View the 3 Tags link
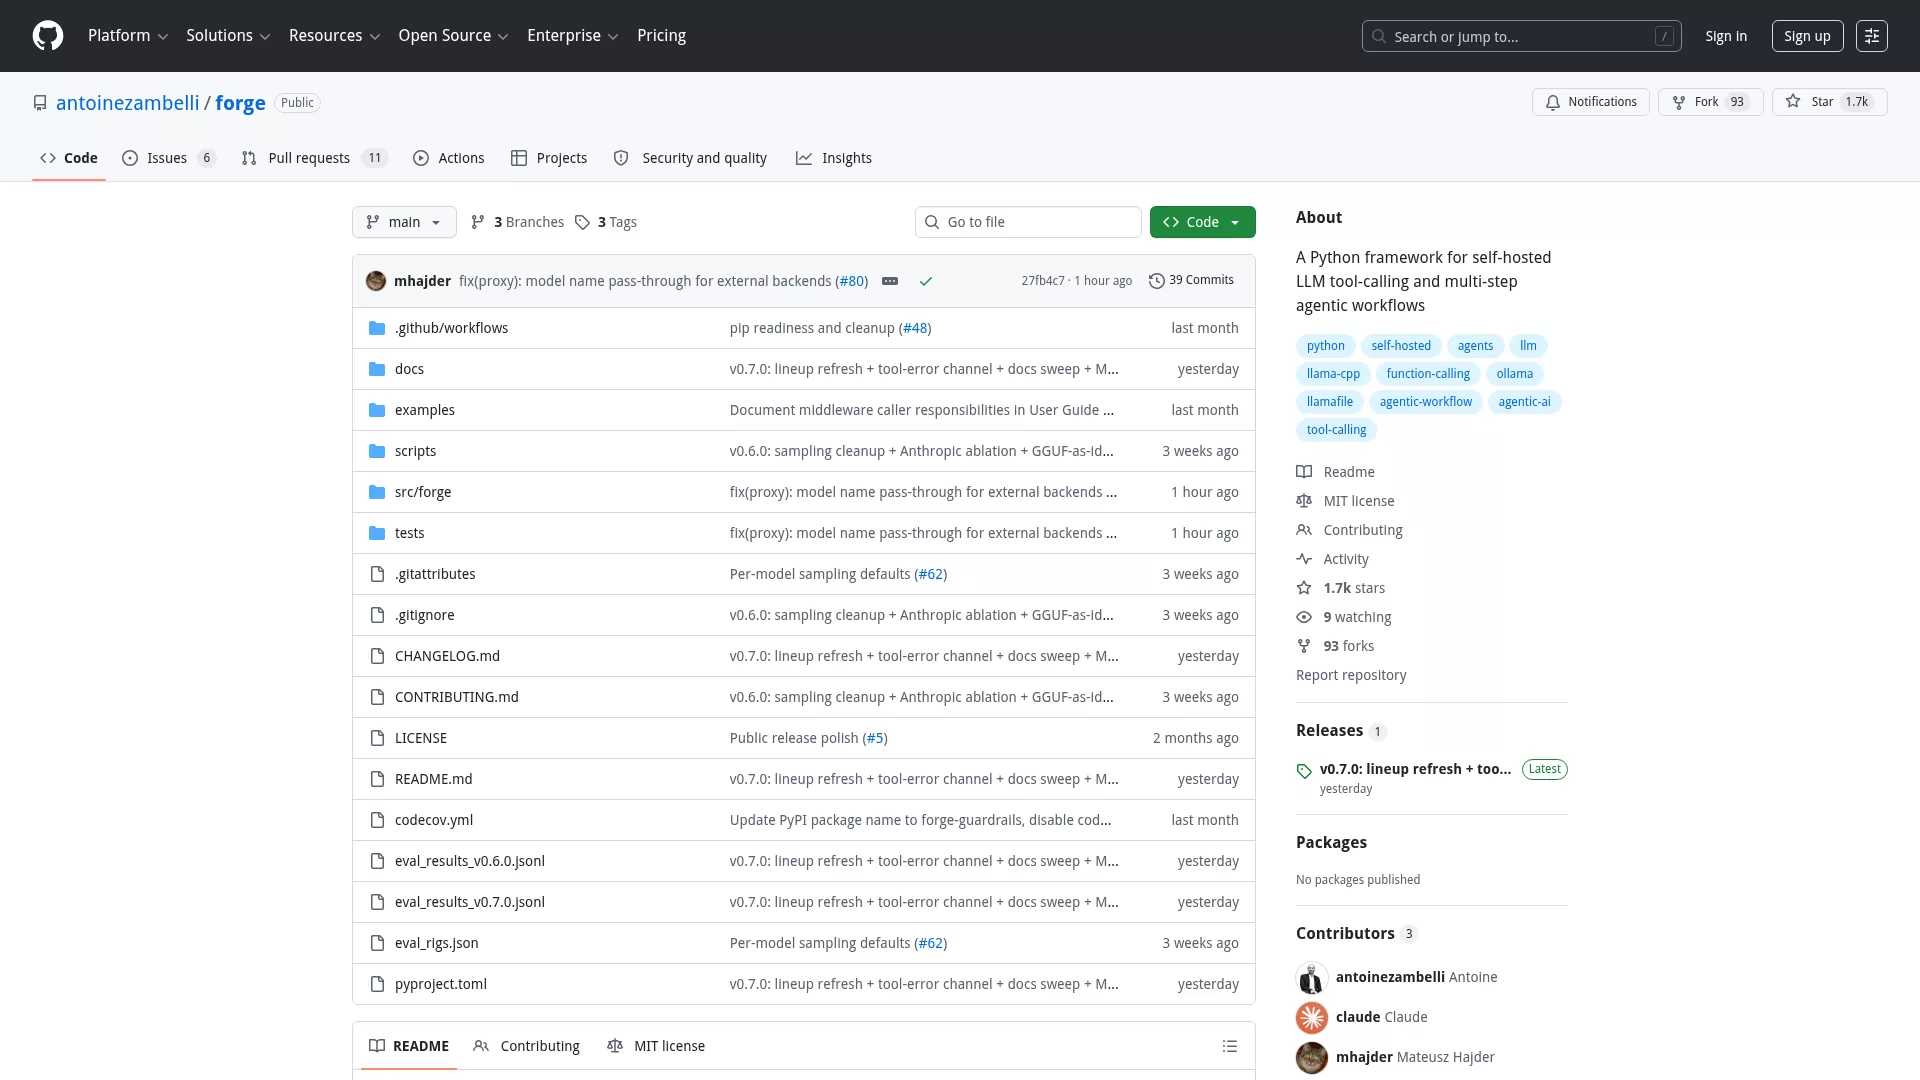This screenshot has height=1080, width=1920. pos(606,222)
